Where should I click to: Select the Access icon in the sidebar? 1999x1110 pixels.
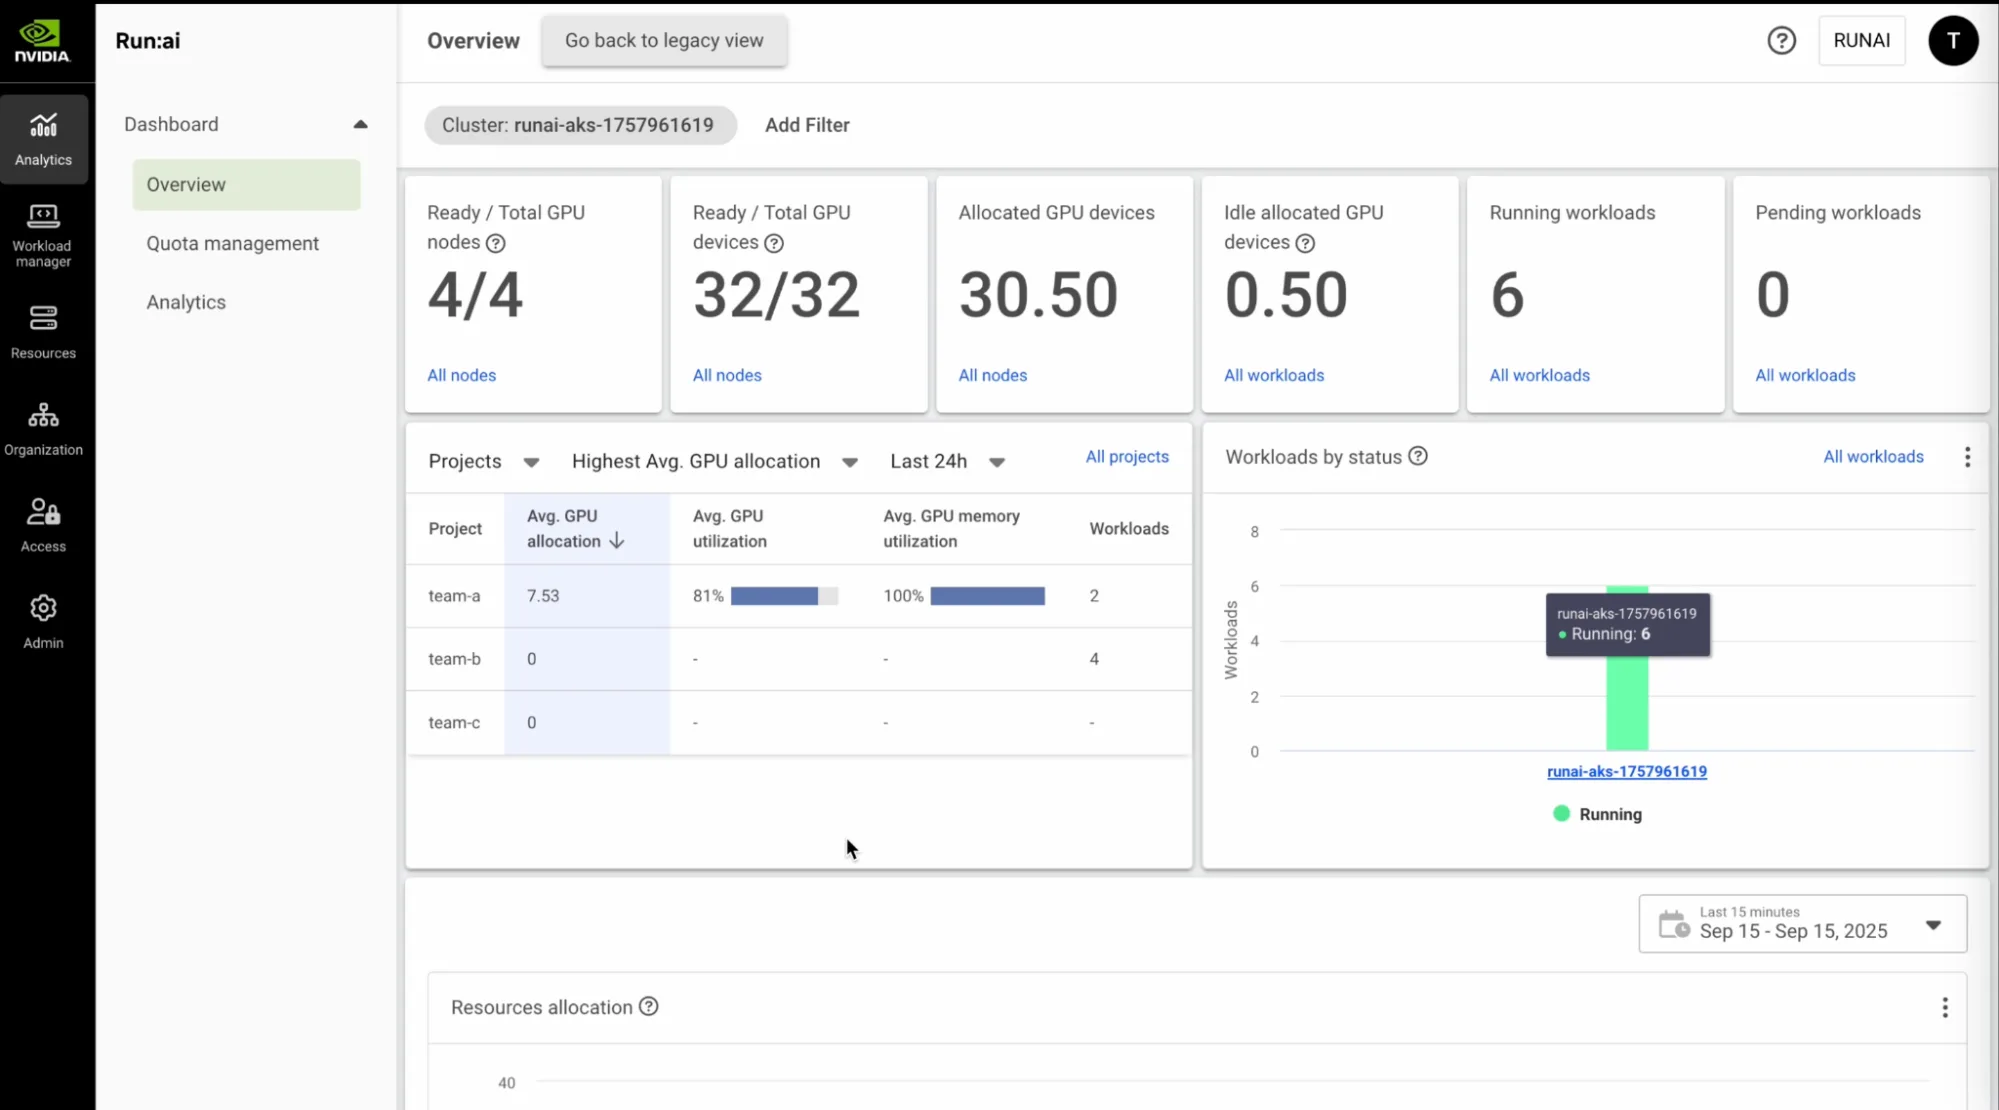(x=43, y=523)
